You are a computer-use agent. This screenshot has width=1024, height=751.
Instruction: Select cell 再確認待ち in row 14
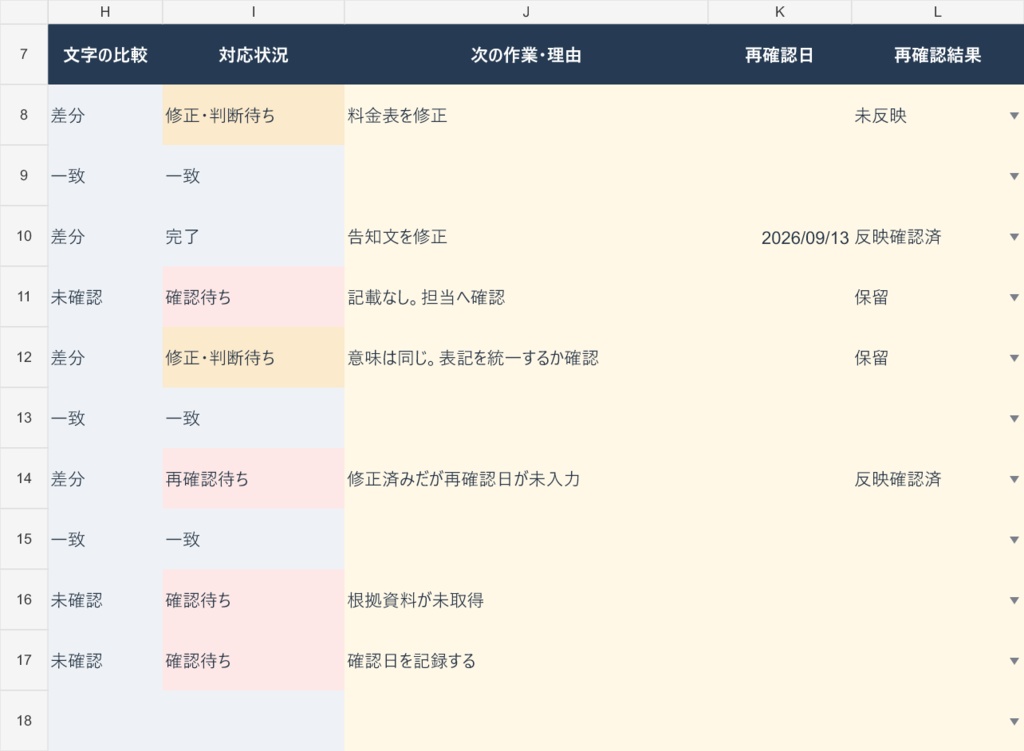tap(253, 479)
